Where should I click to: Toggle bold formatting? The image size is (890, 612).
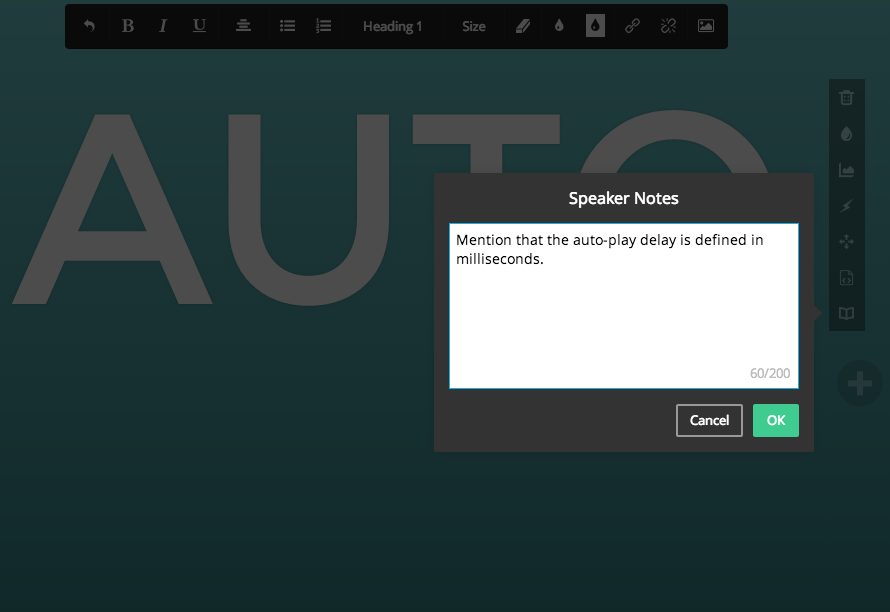tap(128, 26)
